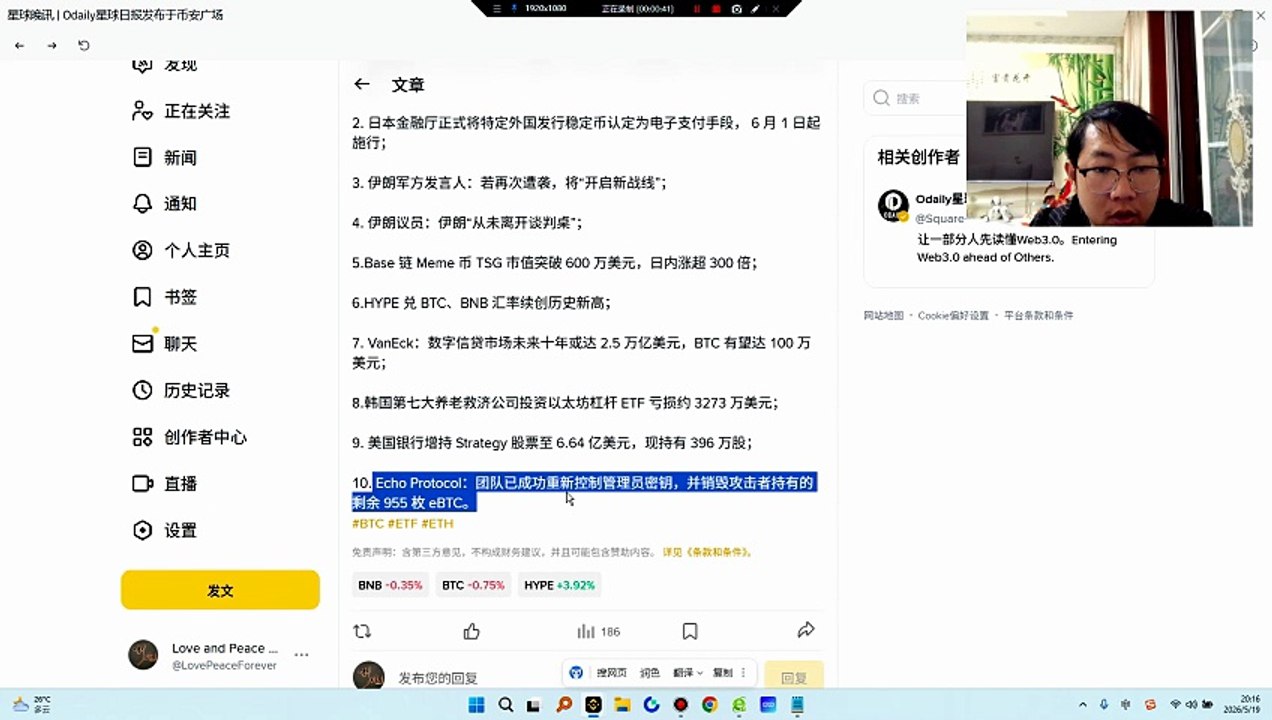1272x720 pixels.
Task: Open the Love and Peace profile avatar
Action: pyautogui.click(x=143, y=655)
